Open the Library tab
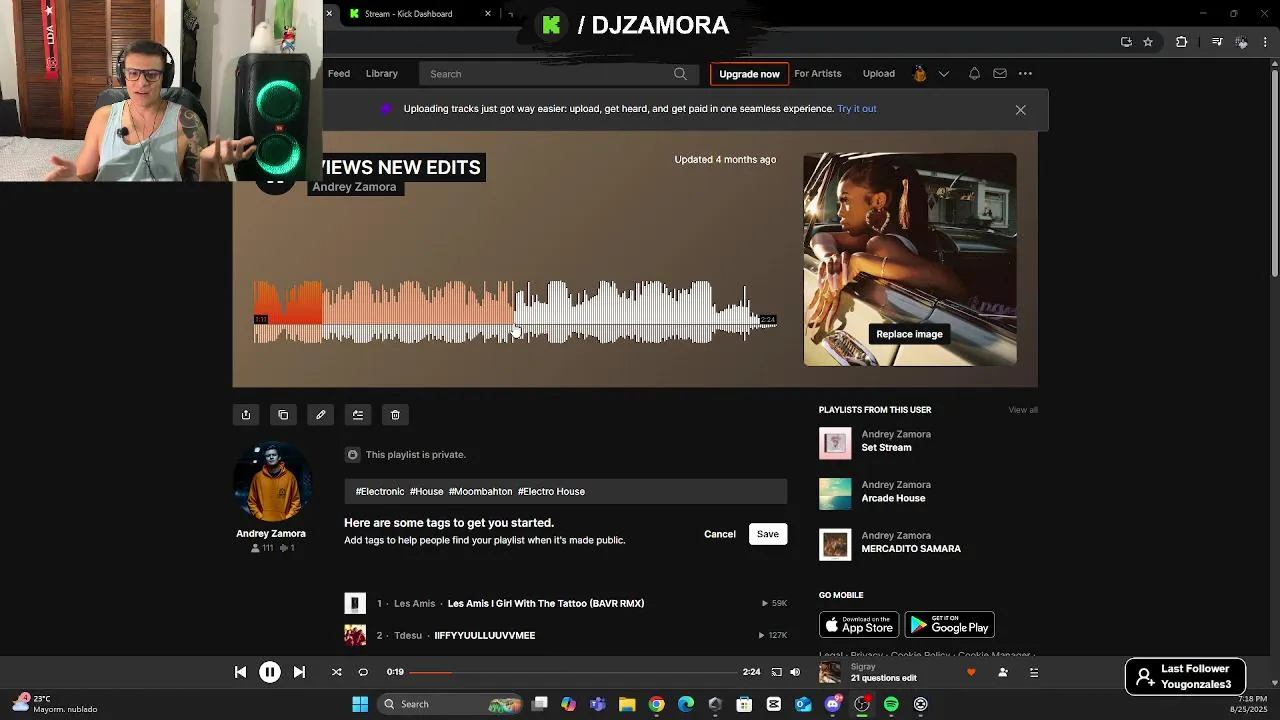The width and height of the screenshot is (1280, 720). click(x=382, y=73)
